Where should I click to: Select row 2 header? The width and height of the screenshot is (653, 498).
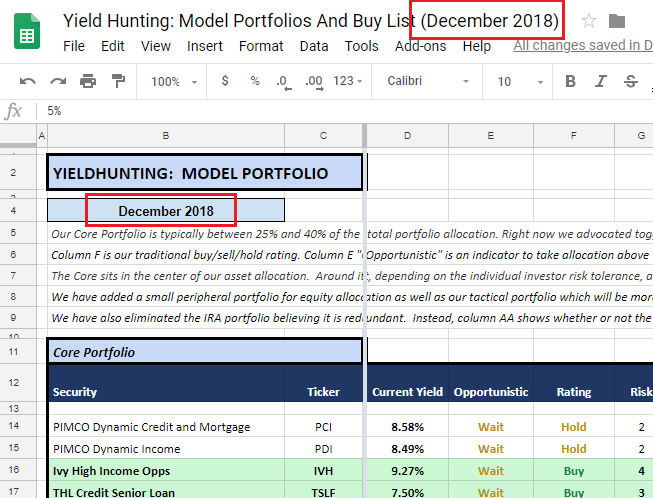[18, 173]
